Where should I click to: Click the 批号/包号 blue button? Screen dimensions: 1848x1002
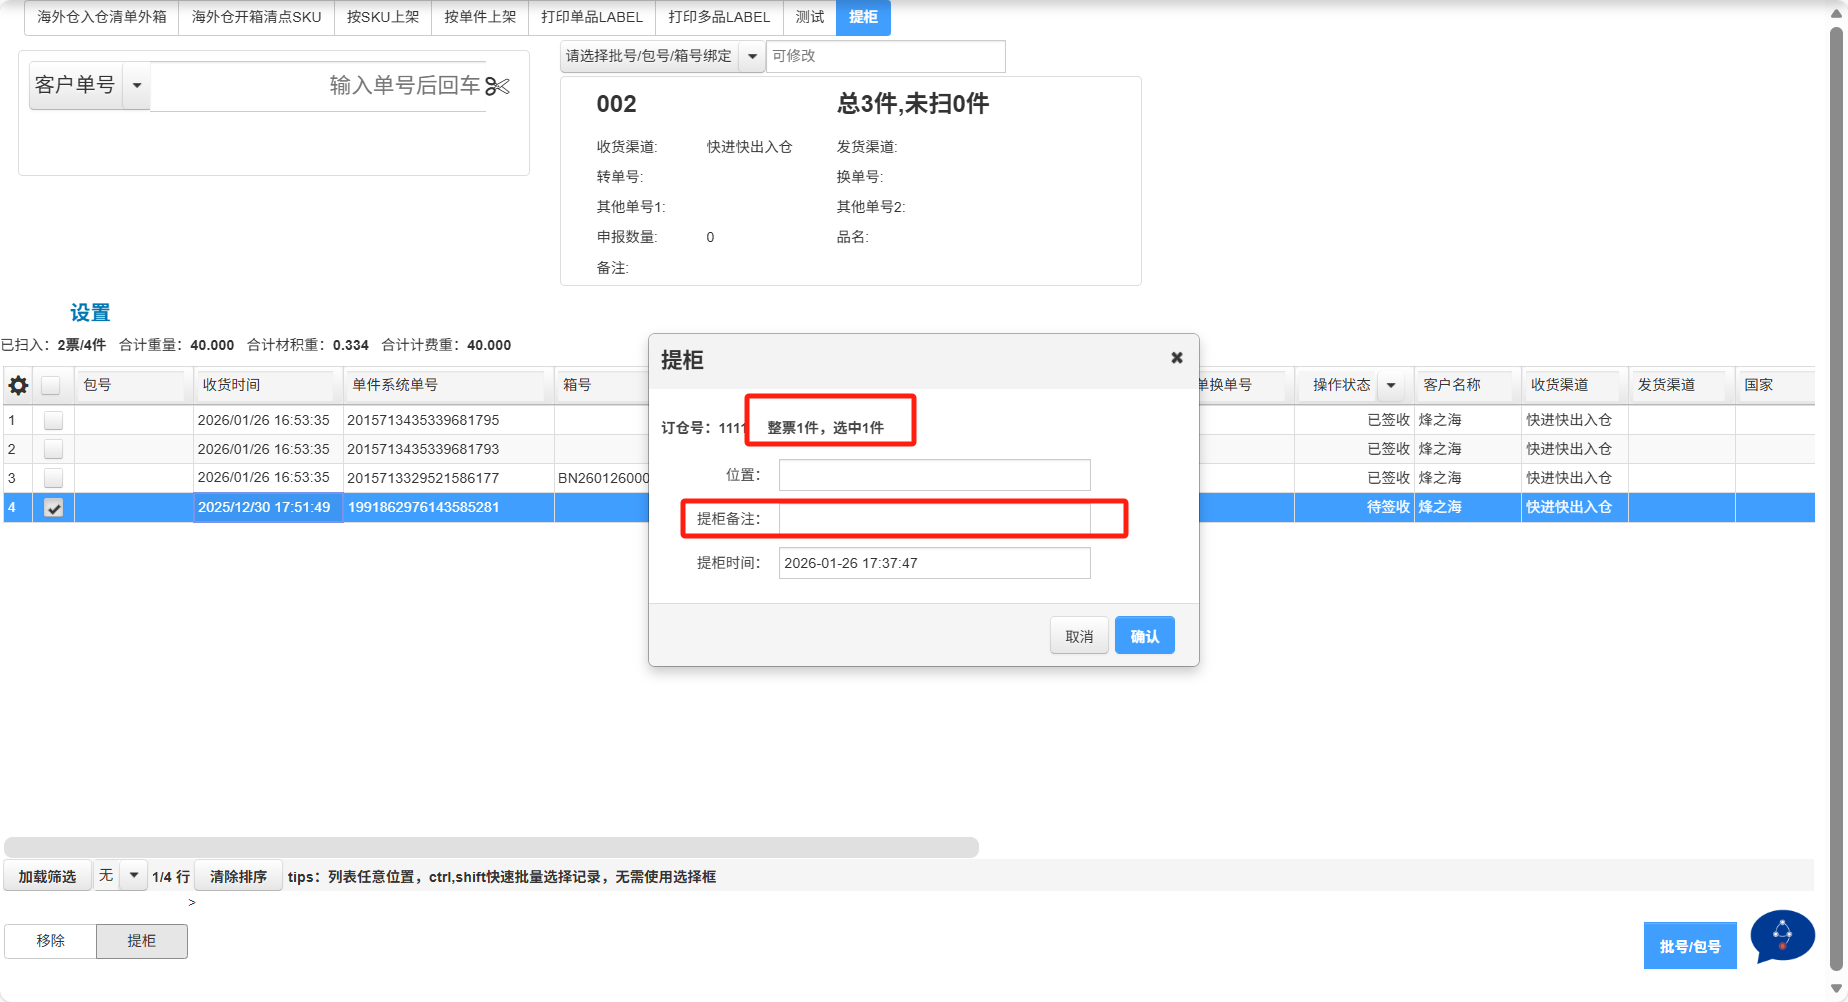[1689, 946]
